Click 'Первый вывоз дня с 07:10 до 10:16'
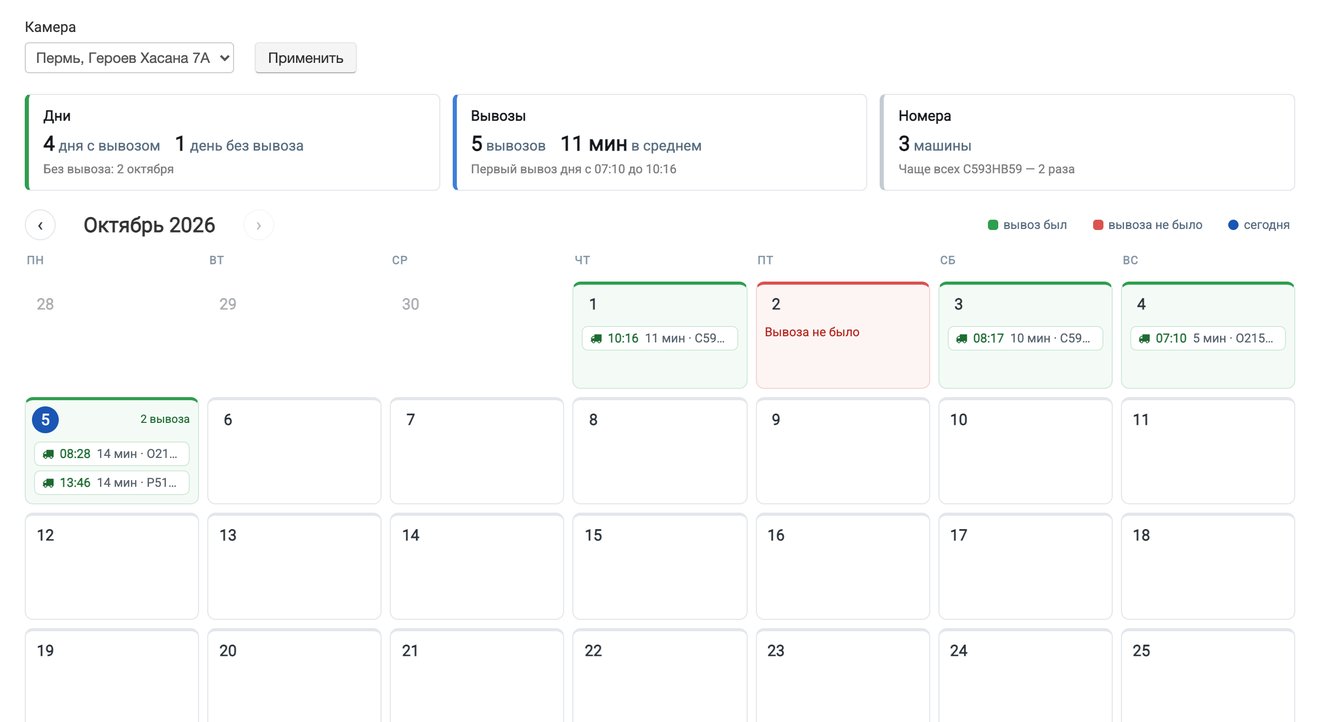 click(x=574, y=169)
